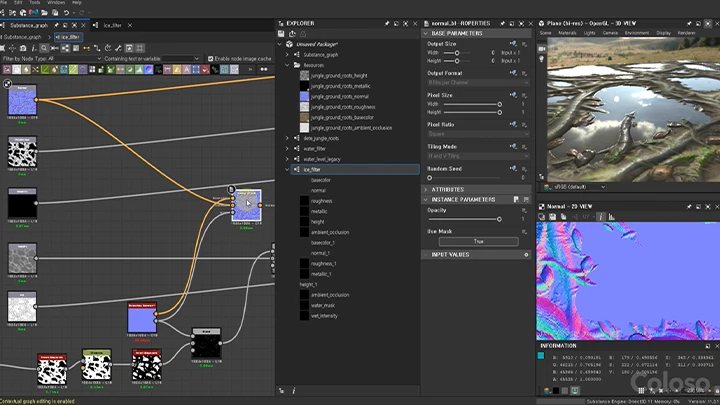Screen dimensions: 720x405
Task: Select the water_mask output item
Action: pos(323,305)
